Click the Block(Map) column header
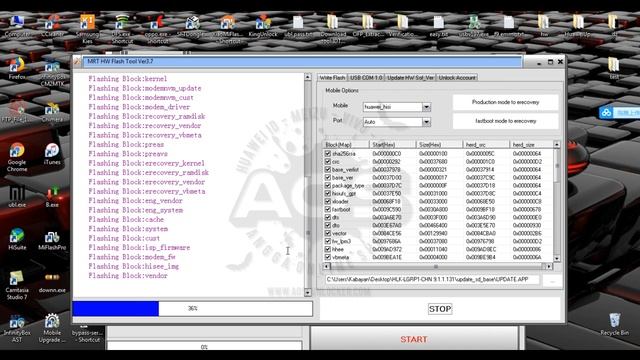Image resolution: width=640 pixels, height=360 pixels. click(346, 145)
